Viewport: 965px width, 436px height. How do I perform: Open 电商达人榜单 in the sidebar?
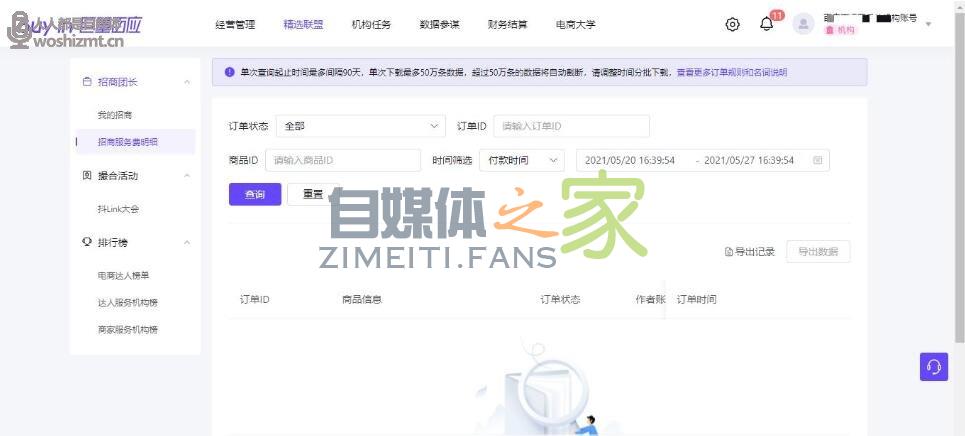coord(123,275)
